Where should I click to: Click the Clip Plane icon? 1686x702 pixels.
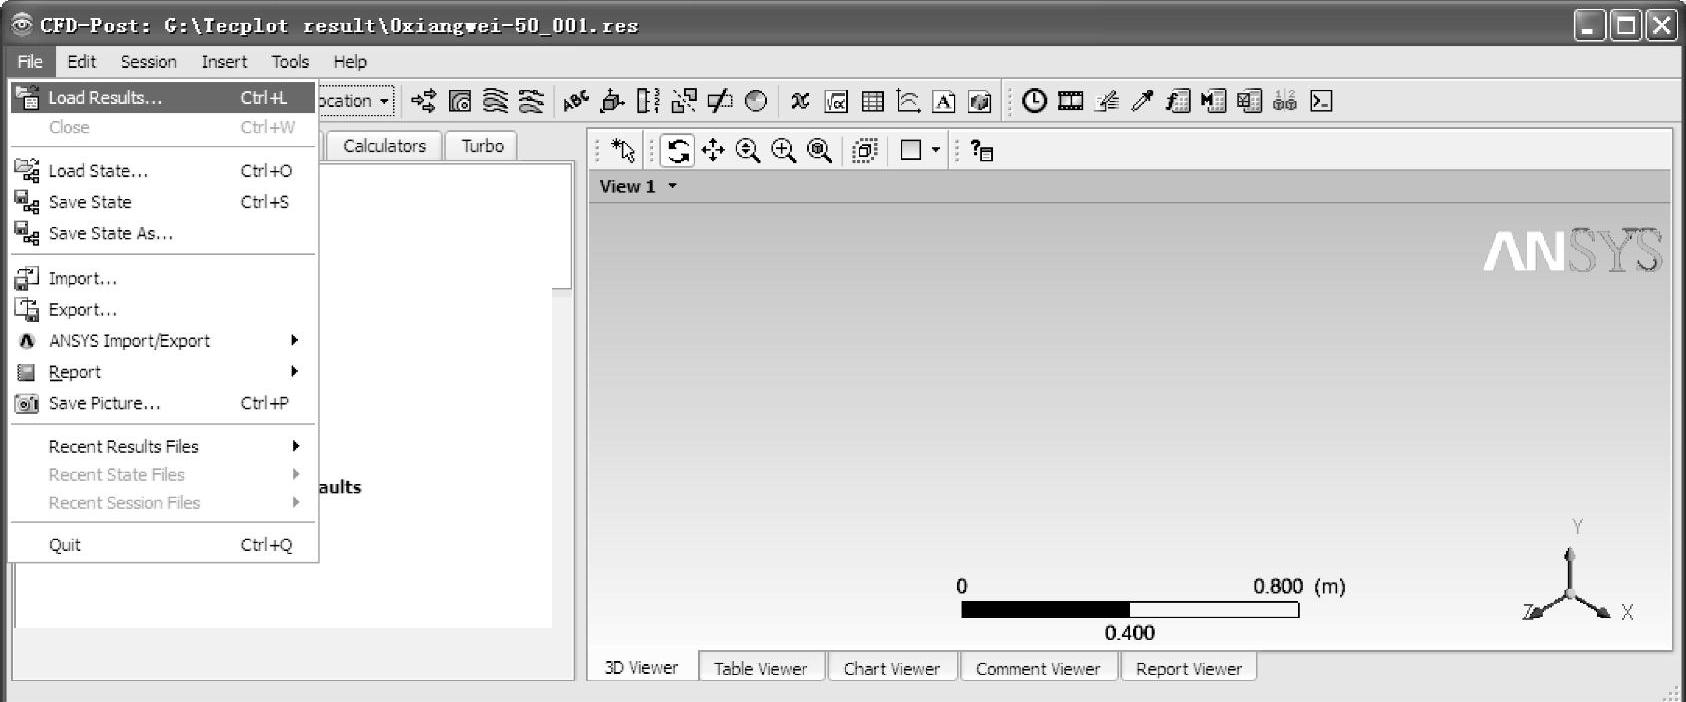(x=720, y=101)
